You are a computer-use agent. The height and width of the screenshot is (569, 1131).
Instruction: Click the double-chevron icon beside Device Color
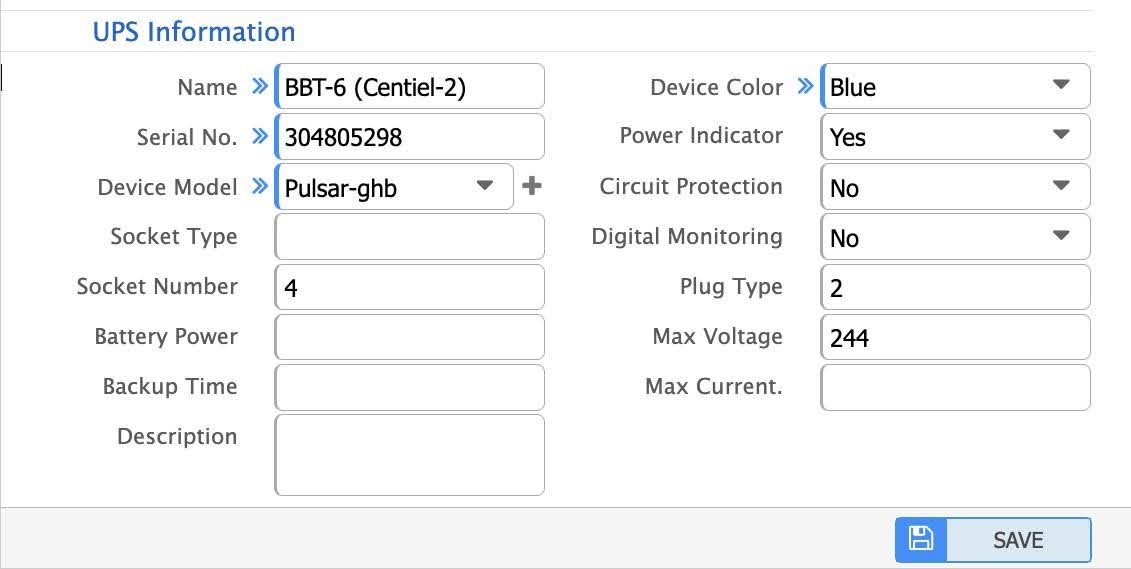coord(805,87)
